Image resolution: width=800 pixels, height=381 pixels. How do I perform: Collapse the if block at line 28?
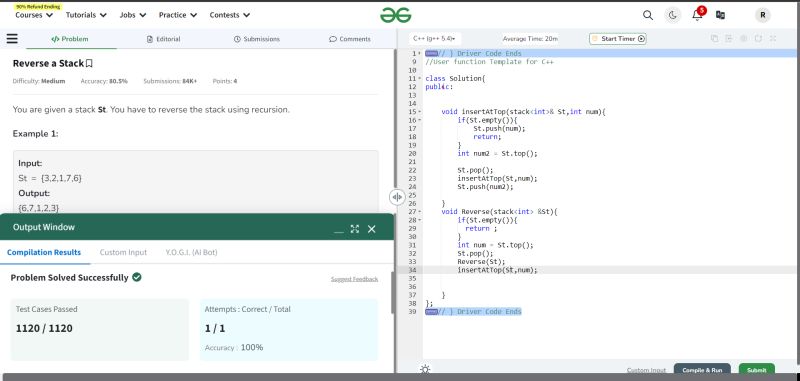point(419,220)
